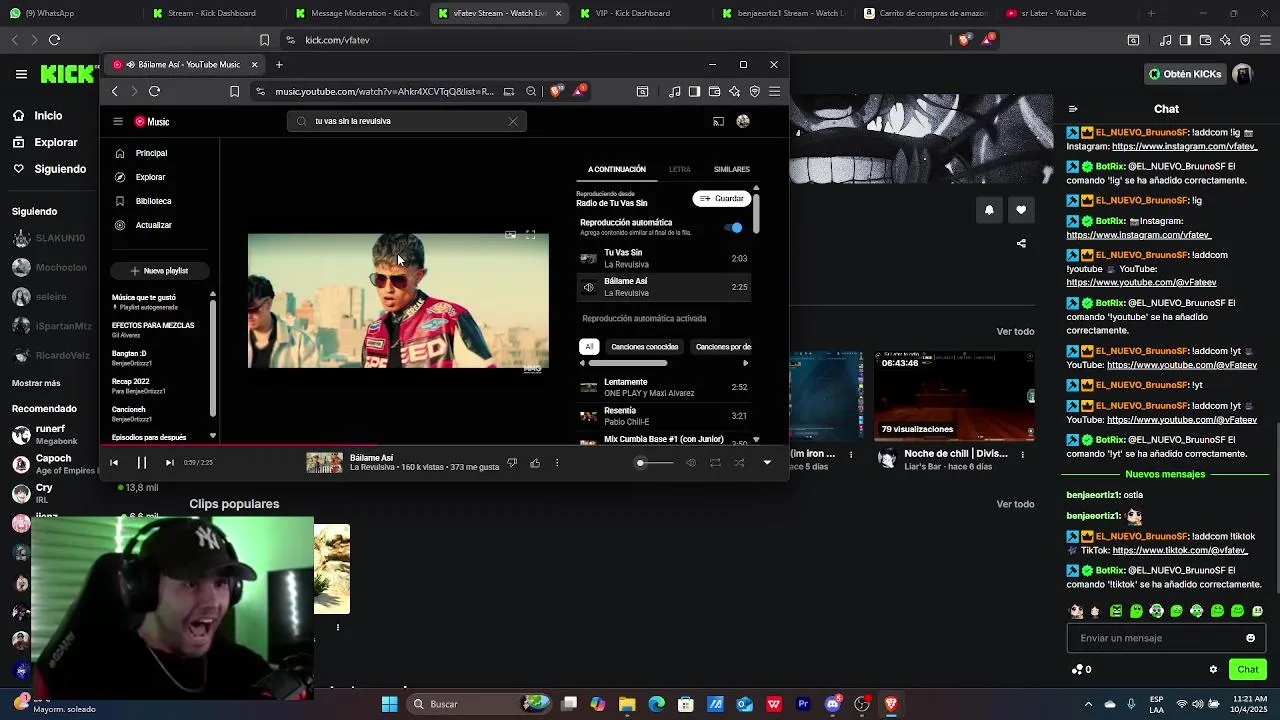Jump to Nuevos mensajes in chat
1280x720 pixels.
(1165, 474)
